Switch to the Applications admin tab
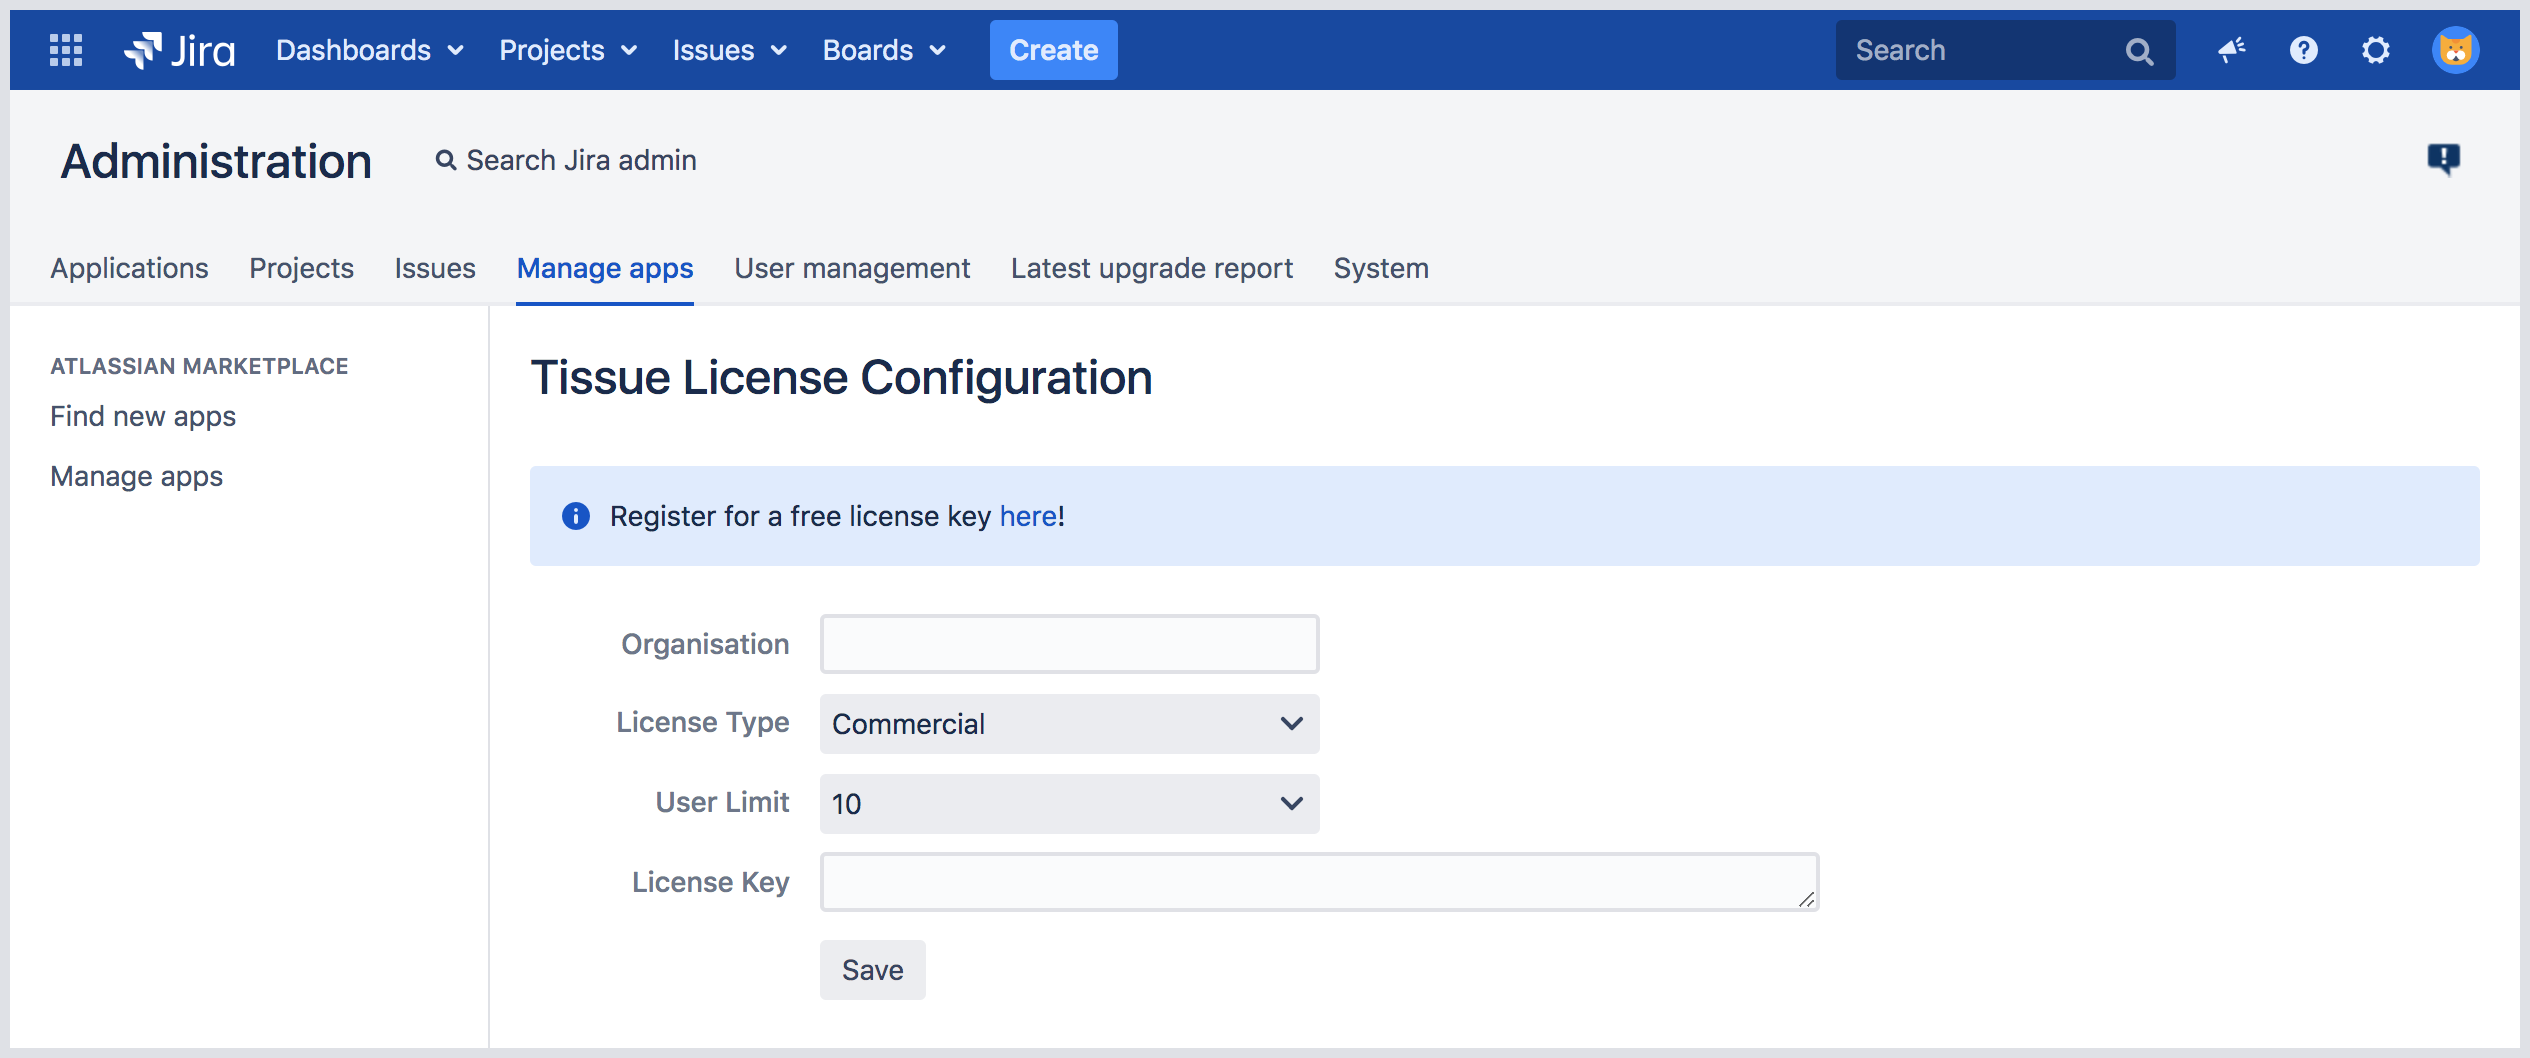2530x1058 pixels. click(130, 268)
